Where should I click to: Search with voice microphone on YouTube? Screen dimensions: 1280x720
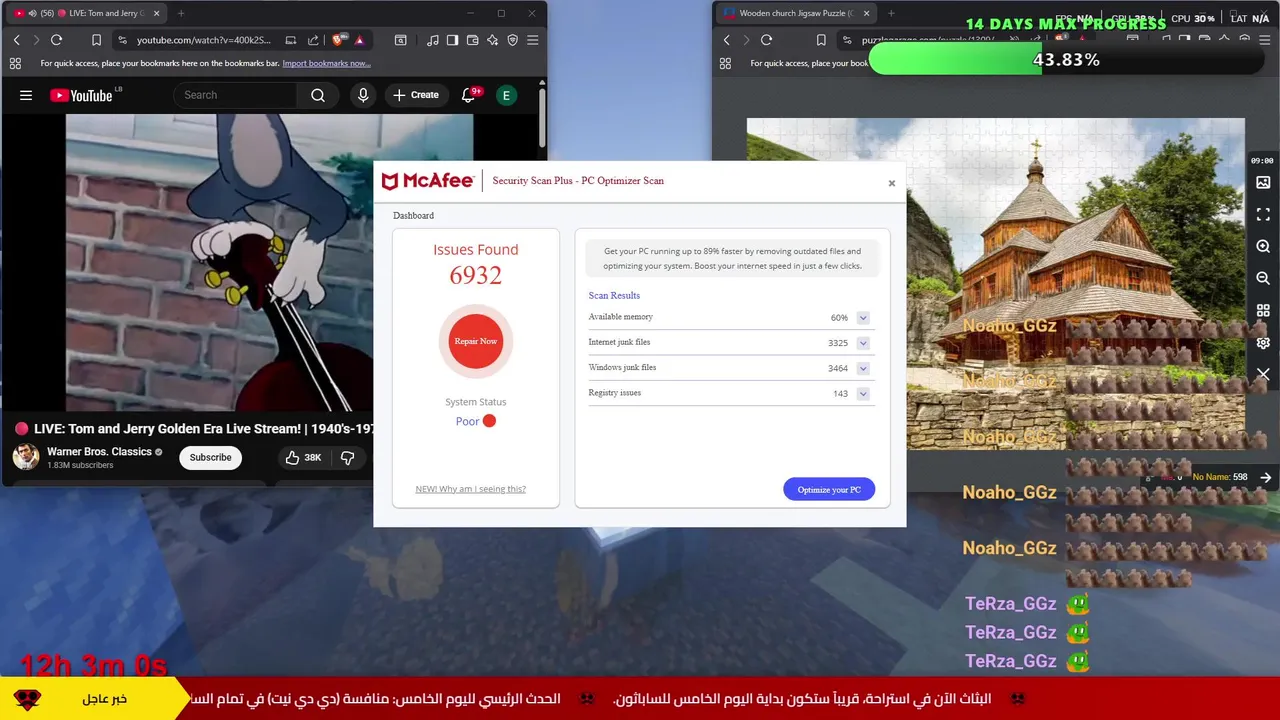pyautogui.click(x=363, y=95)
